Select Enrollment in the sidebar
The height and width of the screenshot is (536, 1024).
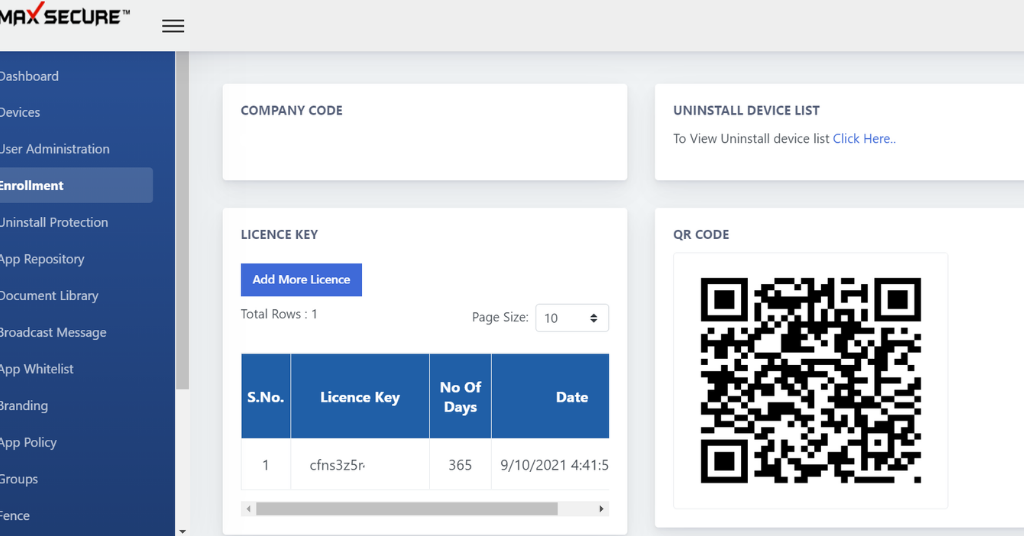coord(33,185)
